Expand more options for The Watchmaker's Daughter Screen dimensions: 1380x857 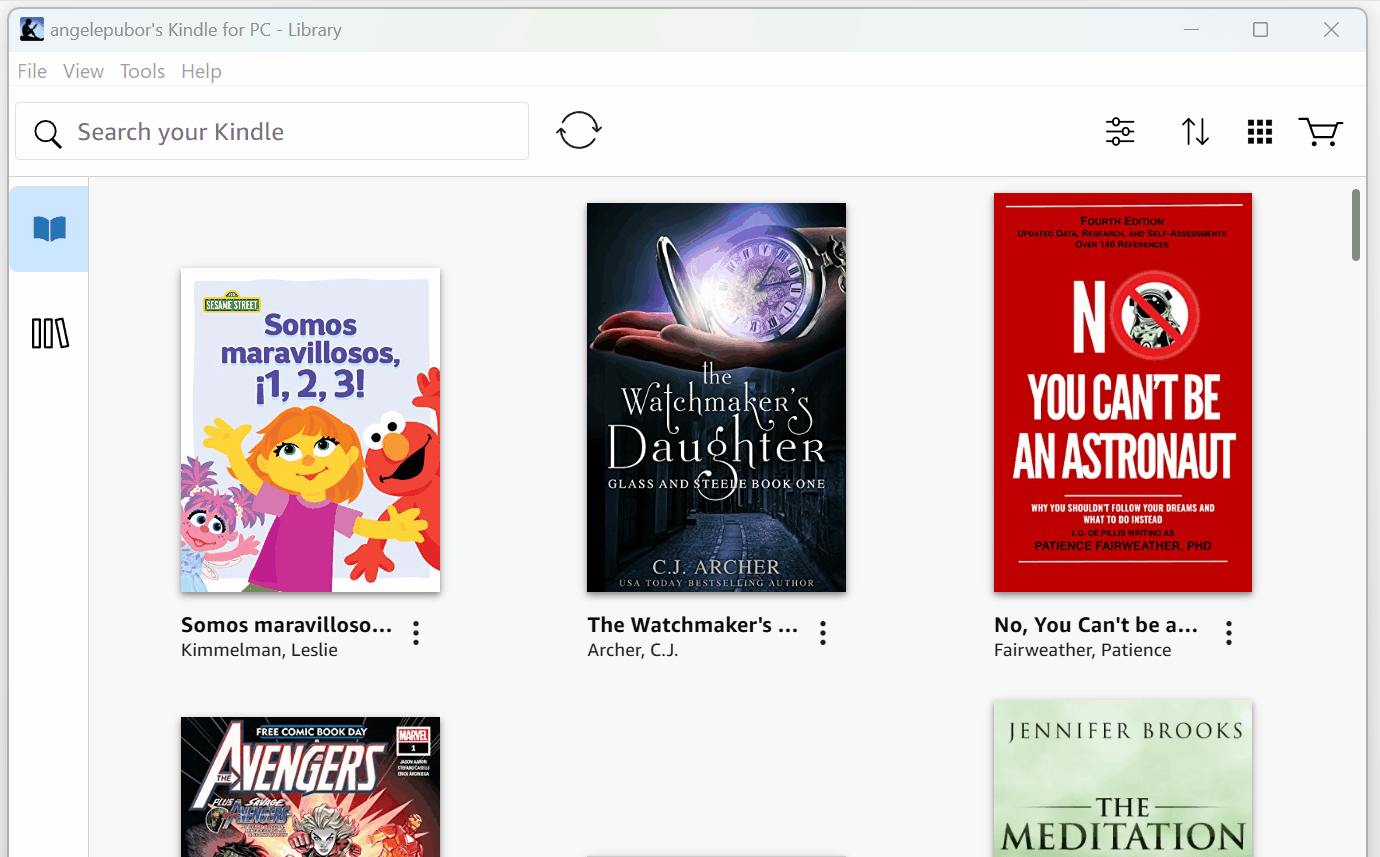click(x=823, y=633)
